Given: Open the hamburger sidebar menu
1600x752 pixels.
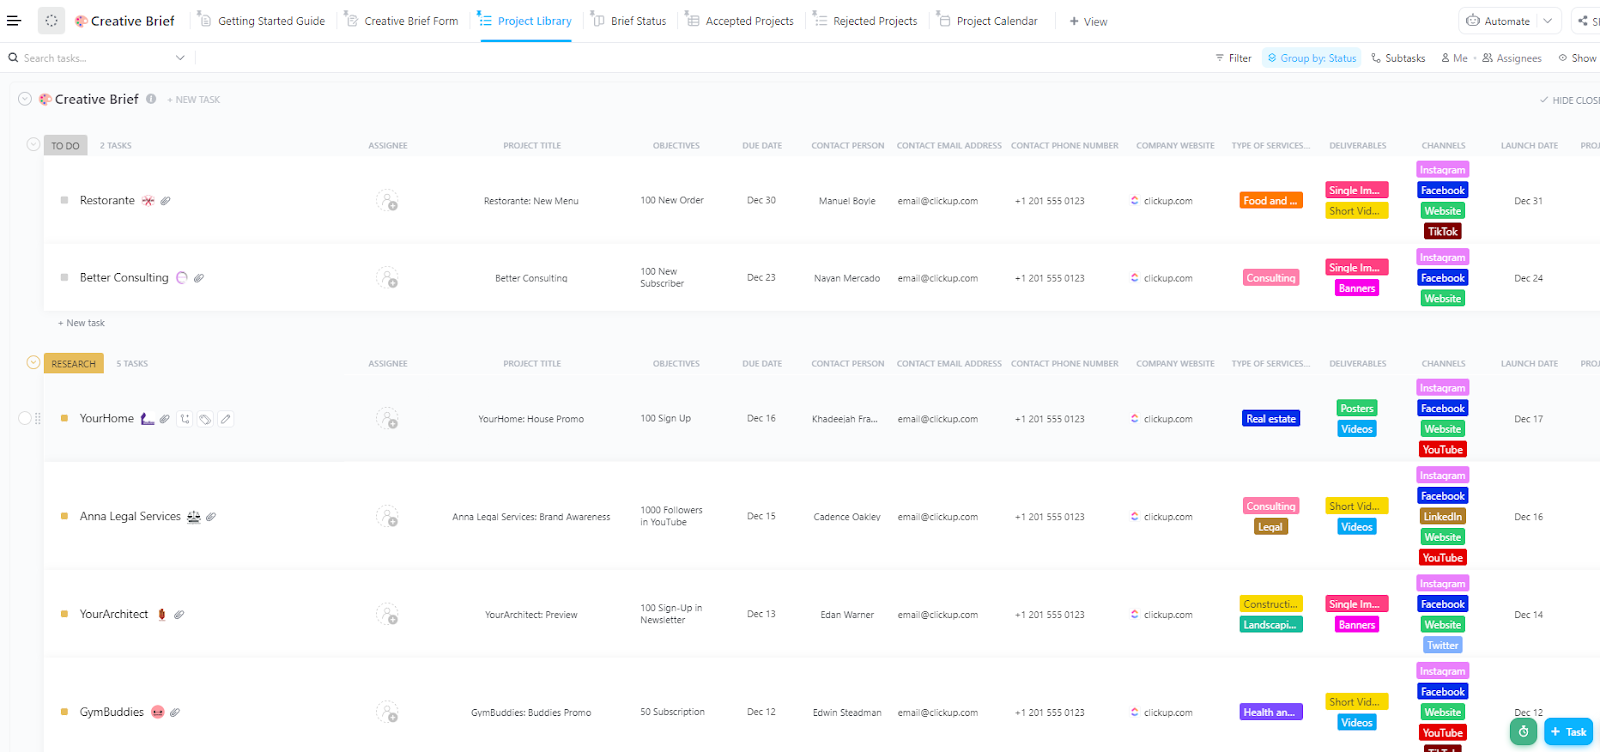Looking at the screenshot, I should click(x=14, y=20).
